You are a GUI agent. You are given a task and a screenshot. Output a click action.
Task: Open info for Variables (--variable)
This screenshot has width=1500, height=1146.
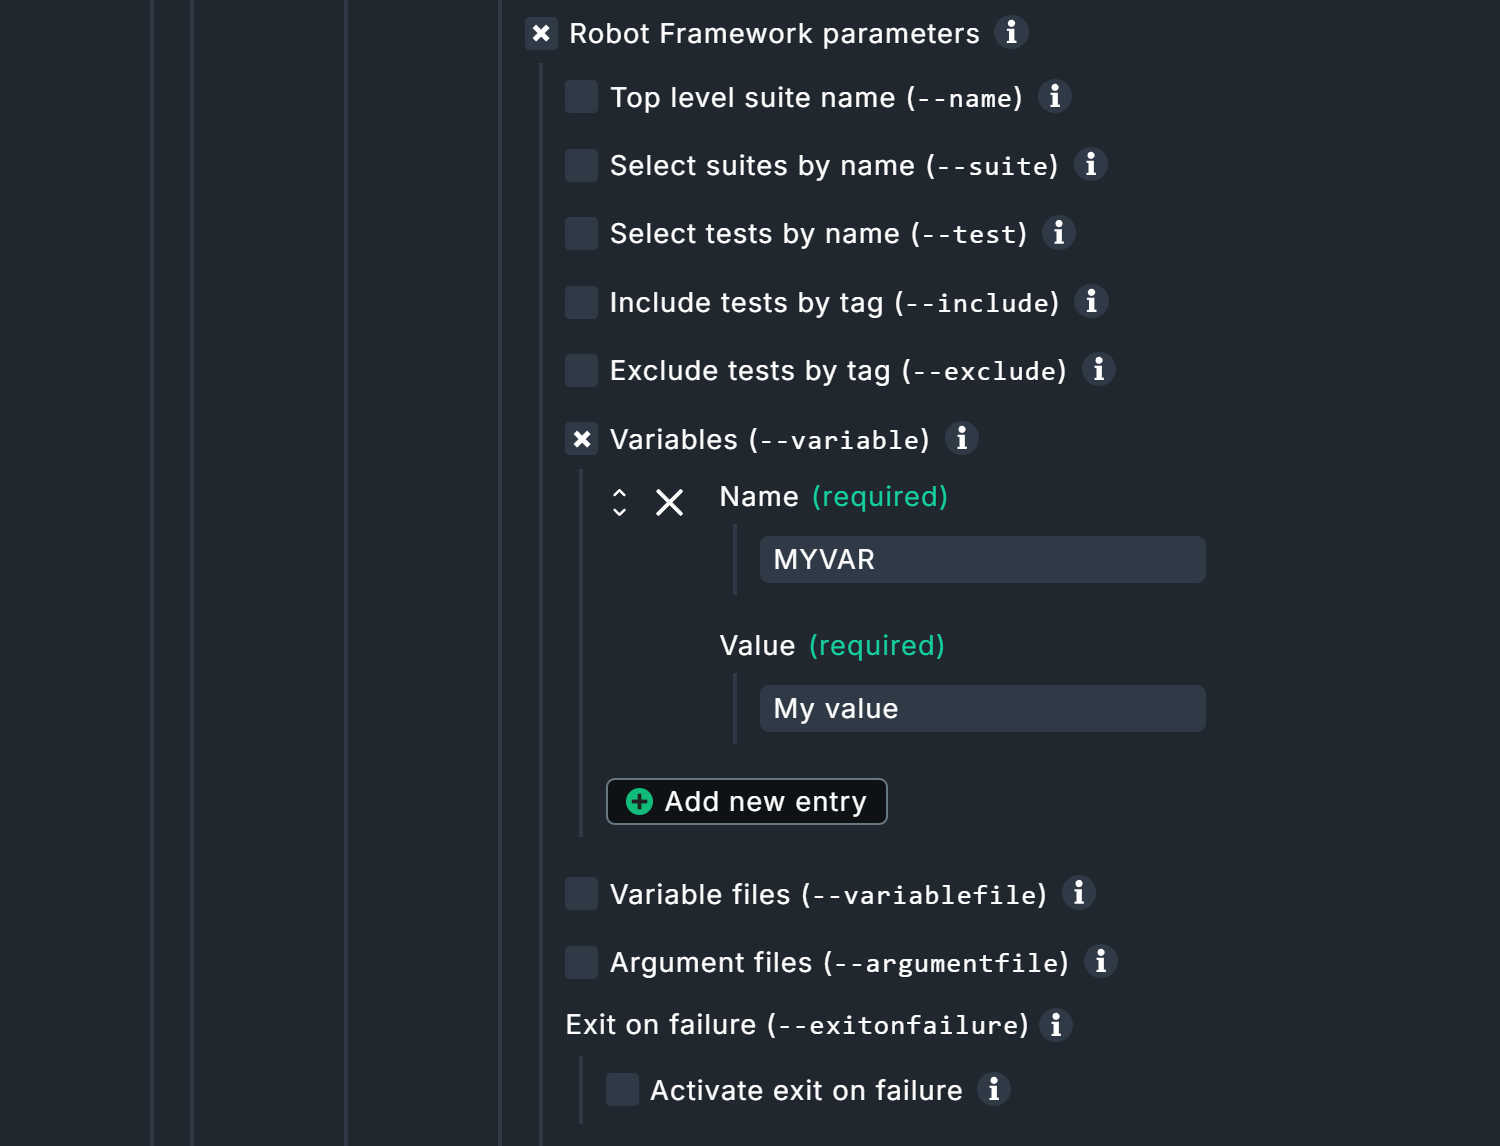tap(961, 439)
